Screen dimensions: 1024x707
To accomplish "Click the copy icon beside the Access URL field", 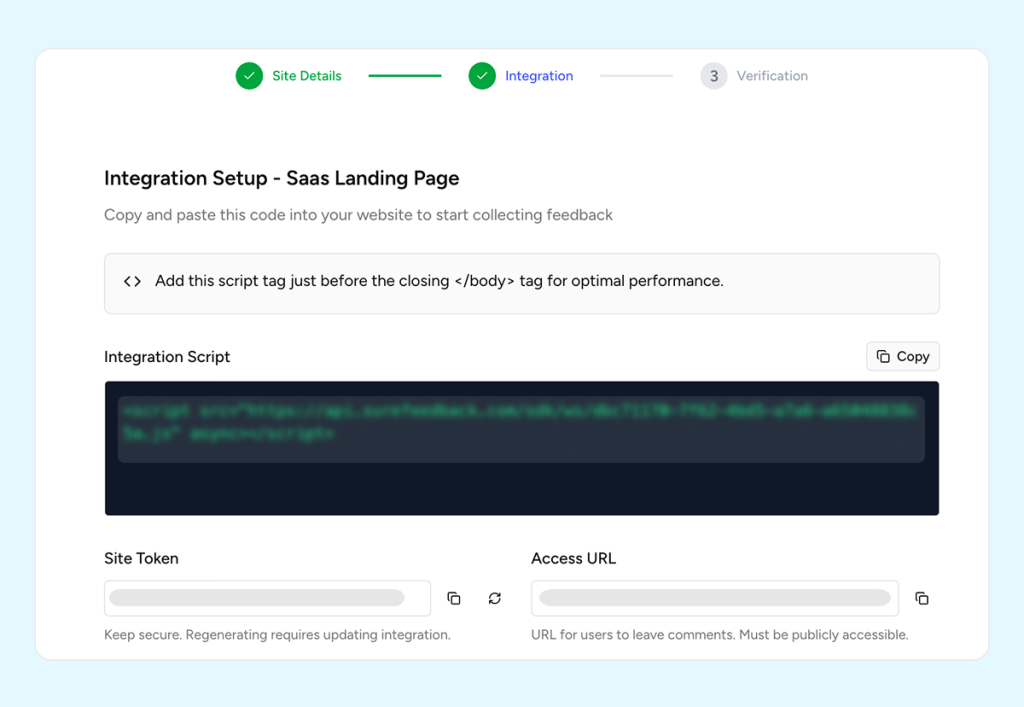I will pyautogui.click(x=921, y=598).
